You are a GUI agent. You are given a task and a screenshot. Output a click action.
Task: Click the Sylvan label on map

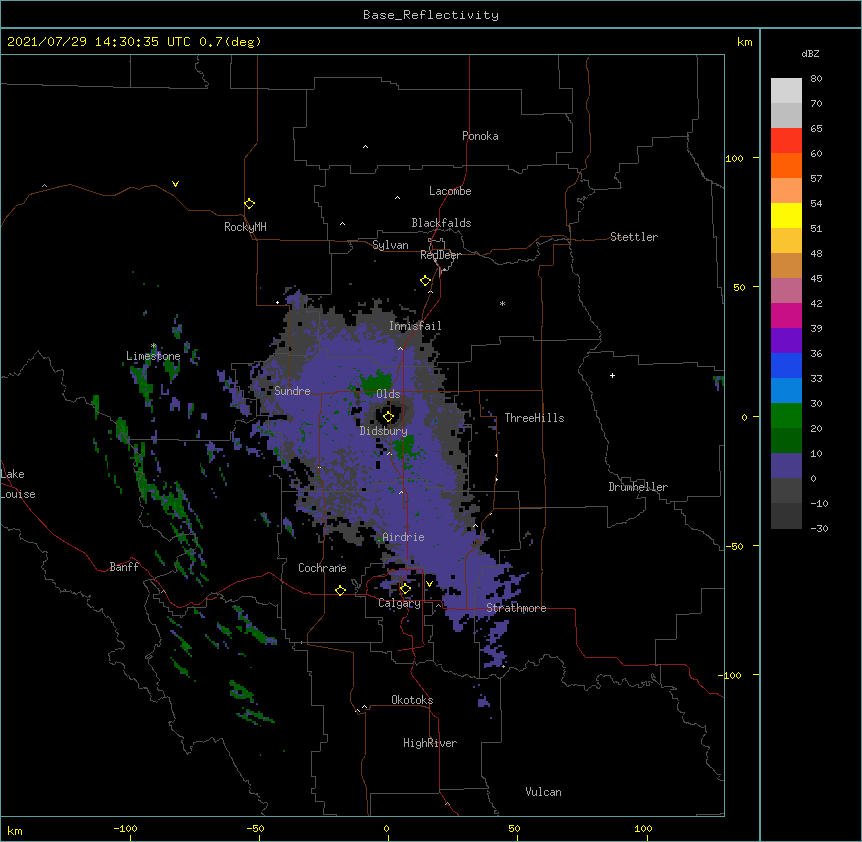[x=390, y=245]
